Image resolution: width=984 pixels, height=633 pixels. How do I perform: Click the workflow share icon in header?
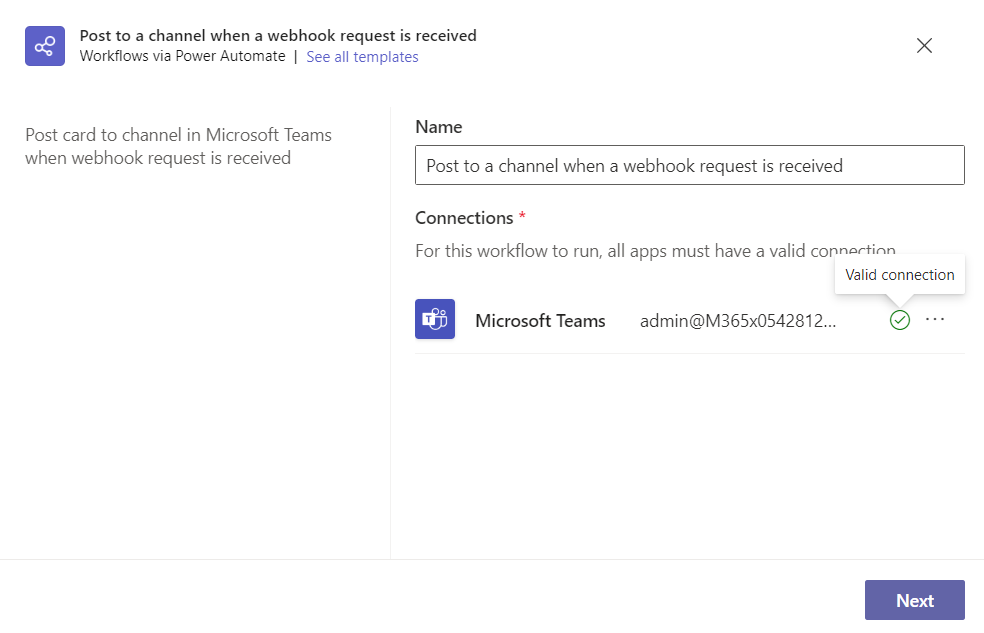(x=45, y=46)
